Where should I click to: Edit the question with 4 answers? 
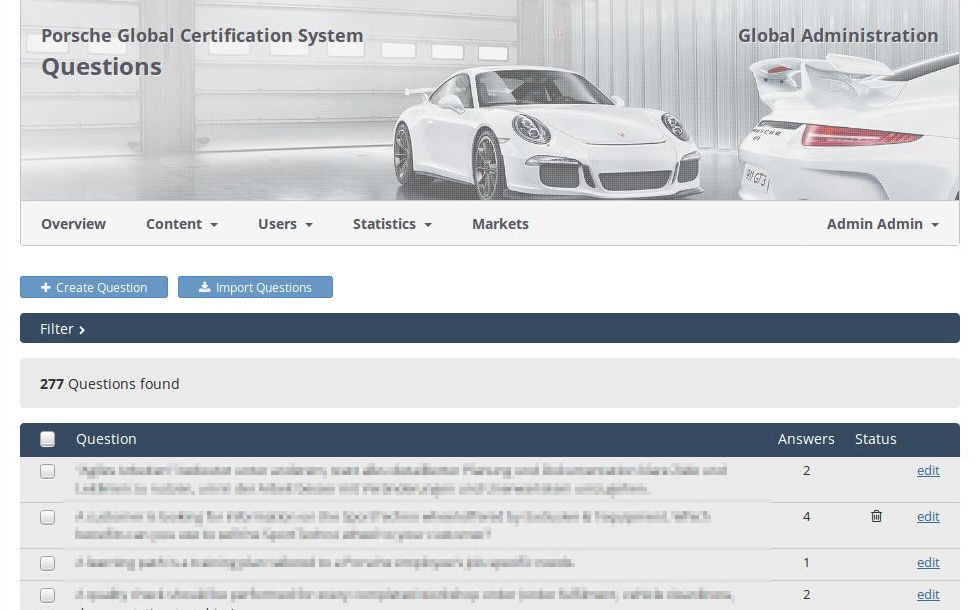[928, 517]
